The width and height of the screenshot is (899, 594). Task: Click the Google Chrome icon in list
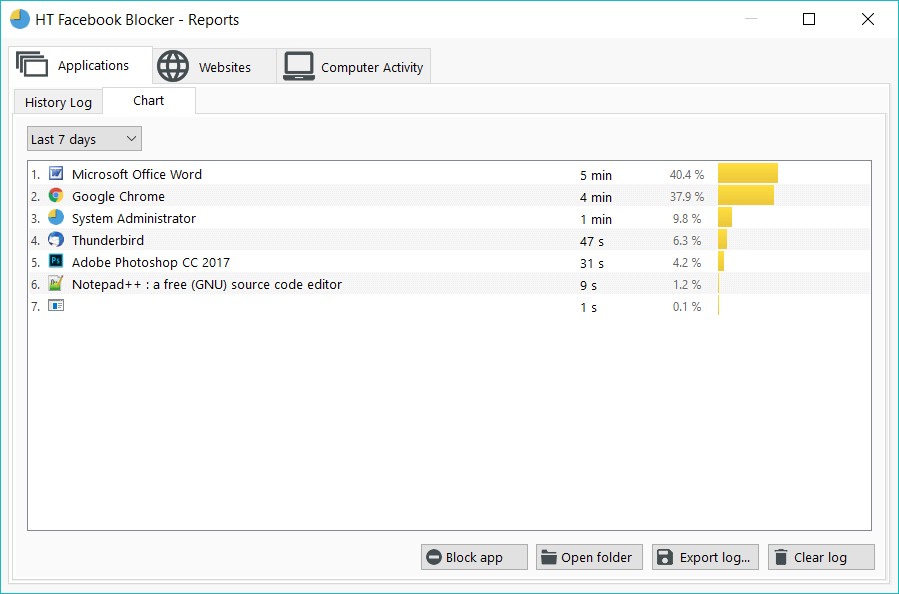[x=56, y=196]
